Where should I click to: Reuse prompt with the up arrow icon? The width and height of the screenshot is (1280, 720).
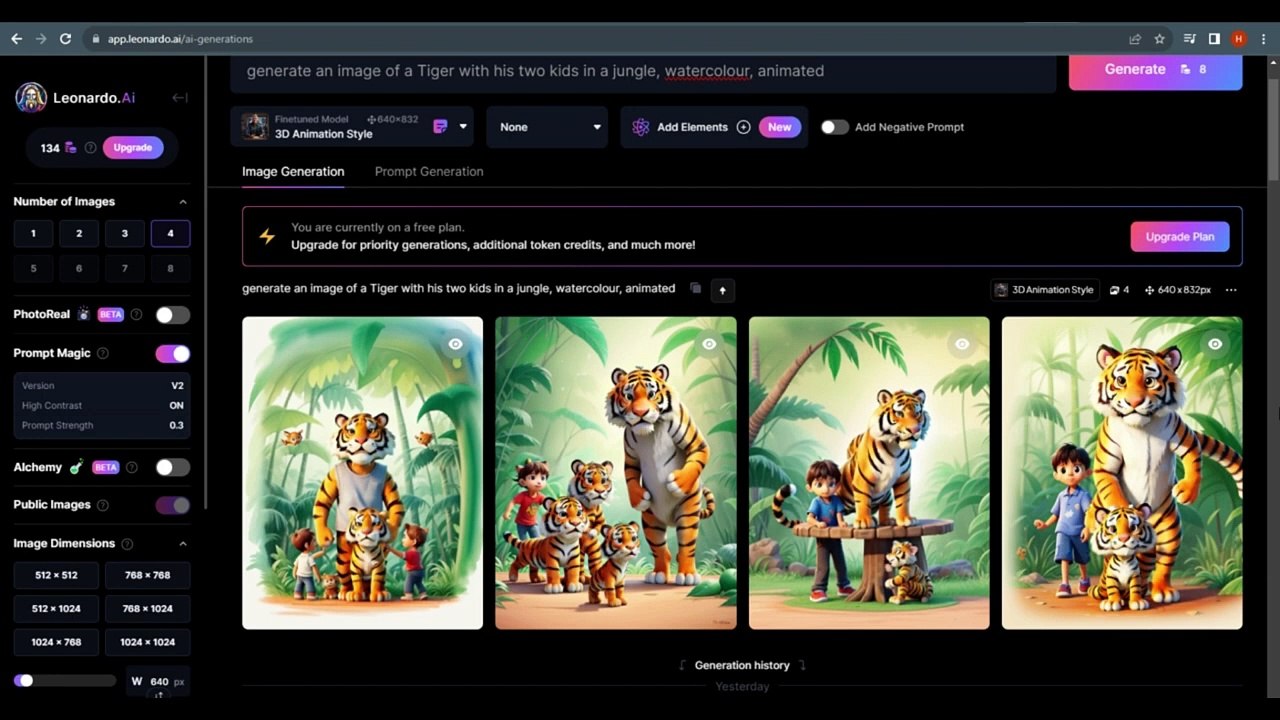click(x=722, y=290)
